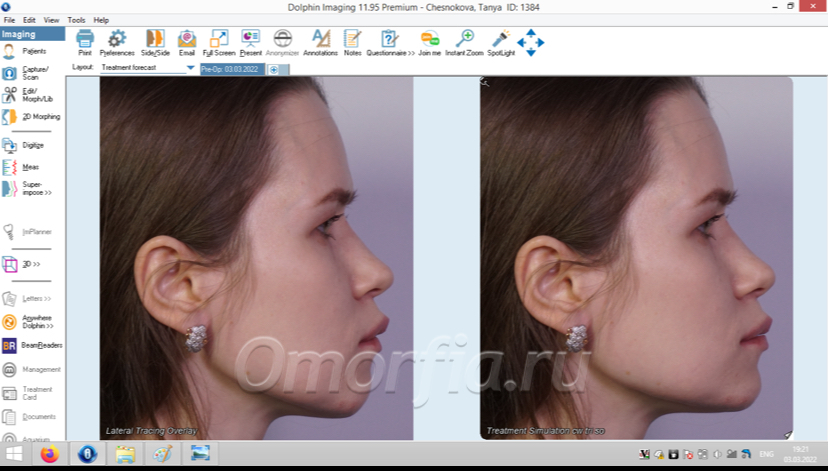Start the Present slideshow tool
This screenshot has height=471, width=828.
pos(250,42)
